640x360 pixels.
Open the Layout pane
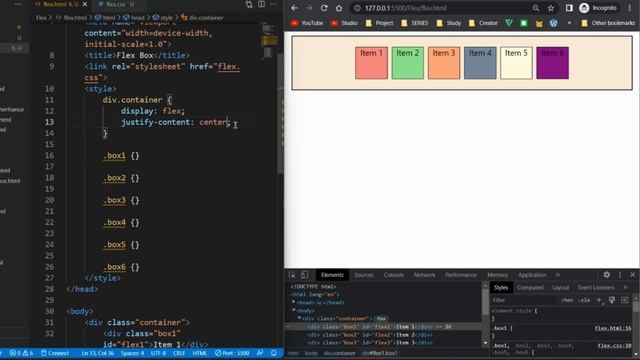click(560, 288)
